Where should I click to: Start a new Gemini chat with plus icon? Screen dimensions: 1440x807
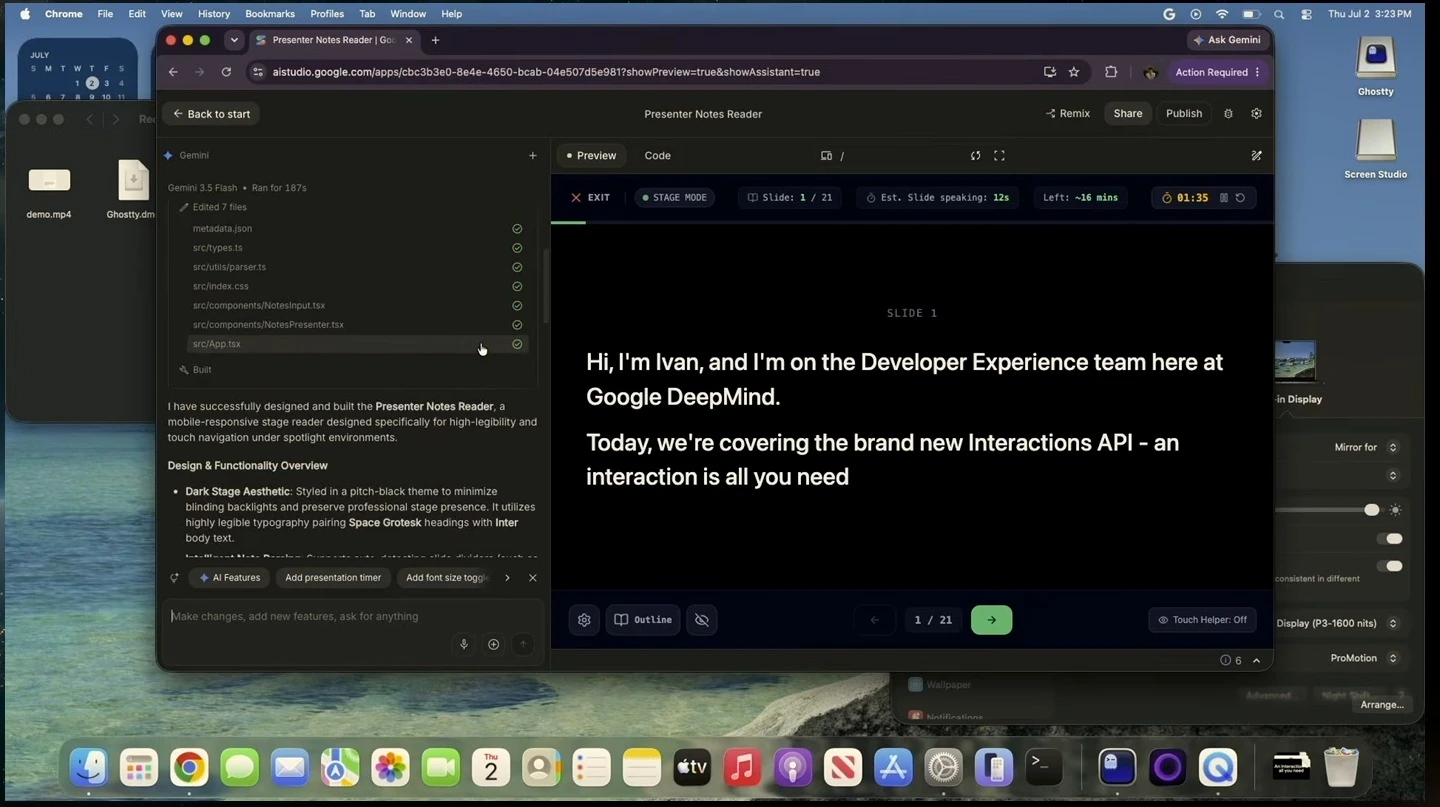click(x=533, y=156)
